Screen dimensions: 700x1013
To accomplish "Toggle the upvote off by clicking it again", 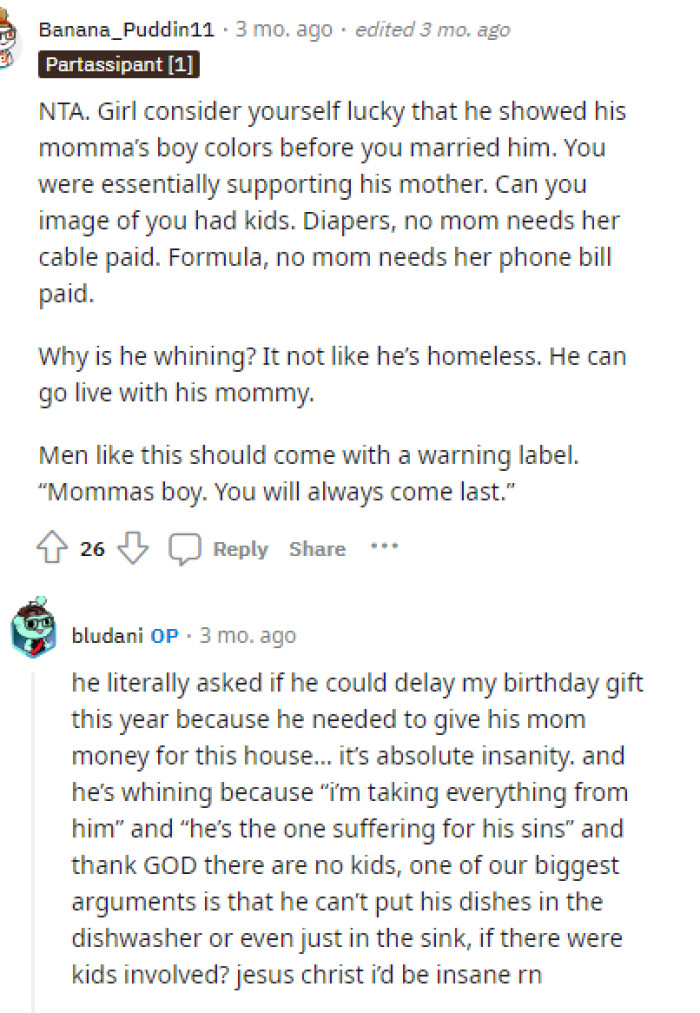I will (x=51, y=548).
